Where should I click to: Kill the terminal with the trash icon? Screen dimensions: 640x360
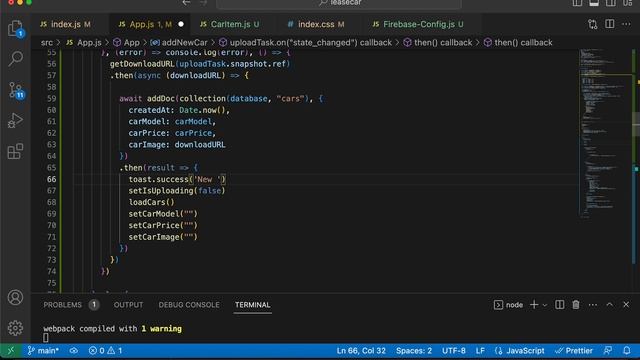click(576, 304)
